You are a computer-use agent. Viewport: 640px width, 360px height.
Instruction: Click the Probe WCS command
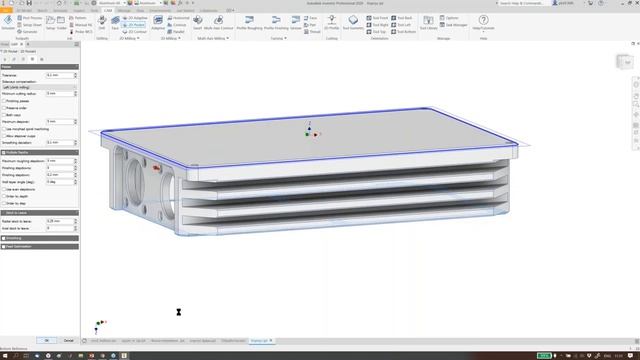click(x=80, y=31)
